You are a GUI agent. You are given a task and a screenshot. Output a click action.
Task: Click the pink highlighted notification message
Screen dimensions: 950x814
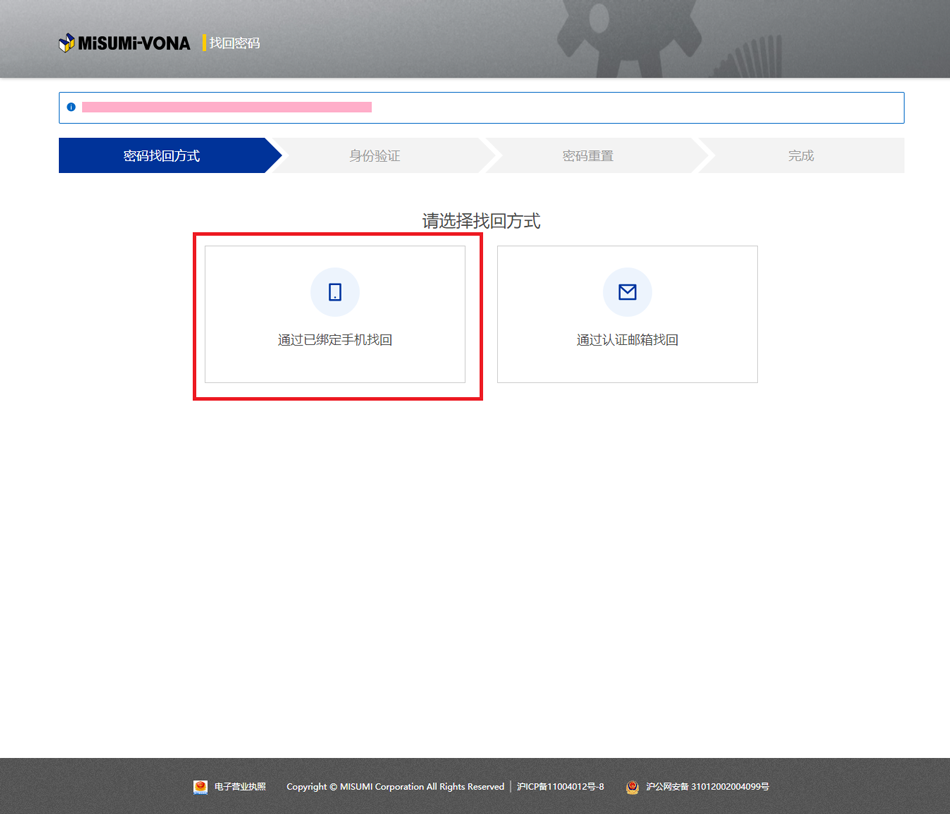pyautogui.click(x=227, y=107)
